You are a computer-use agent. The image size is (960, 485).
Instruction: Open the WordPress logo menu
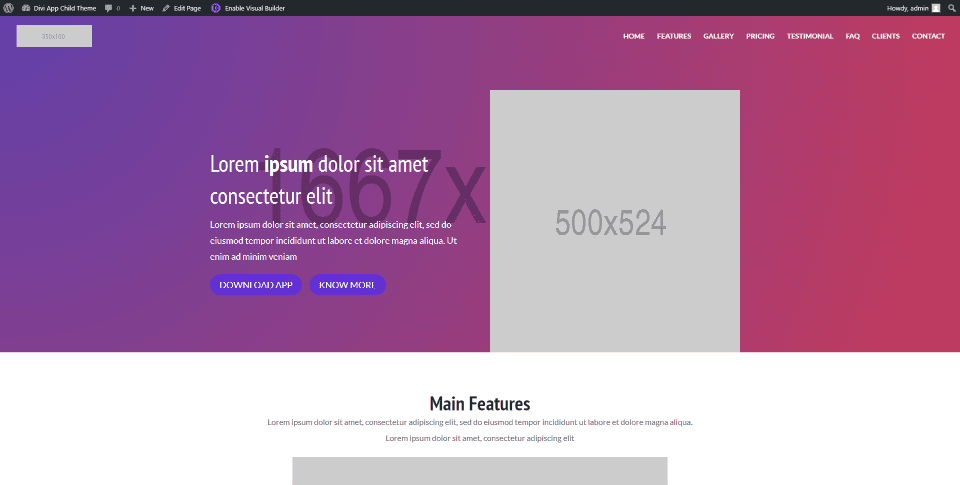(x=9, y=8)
